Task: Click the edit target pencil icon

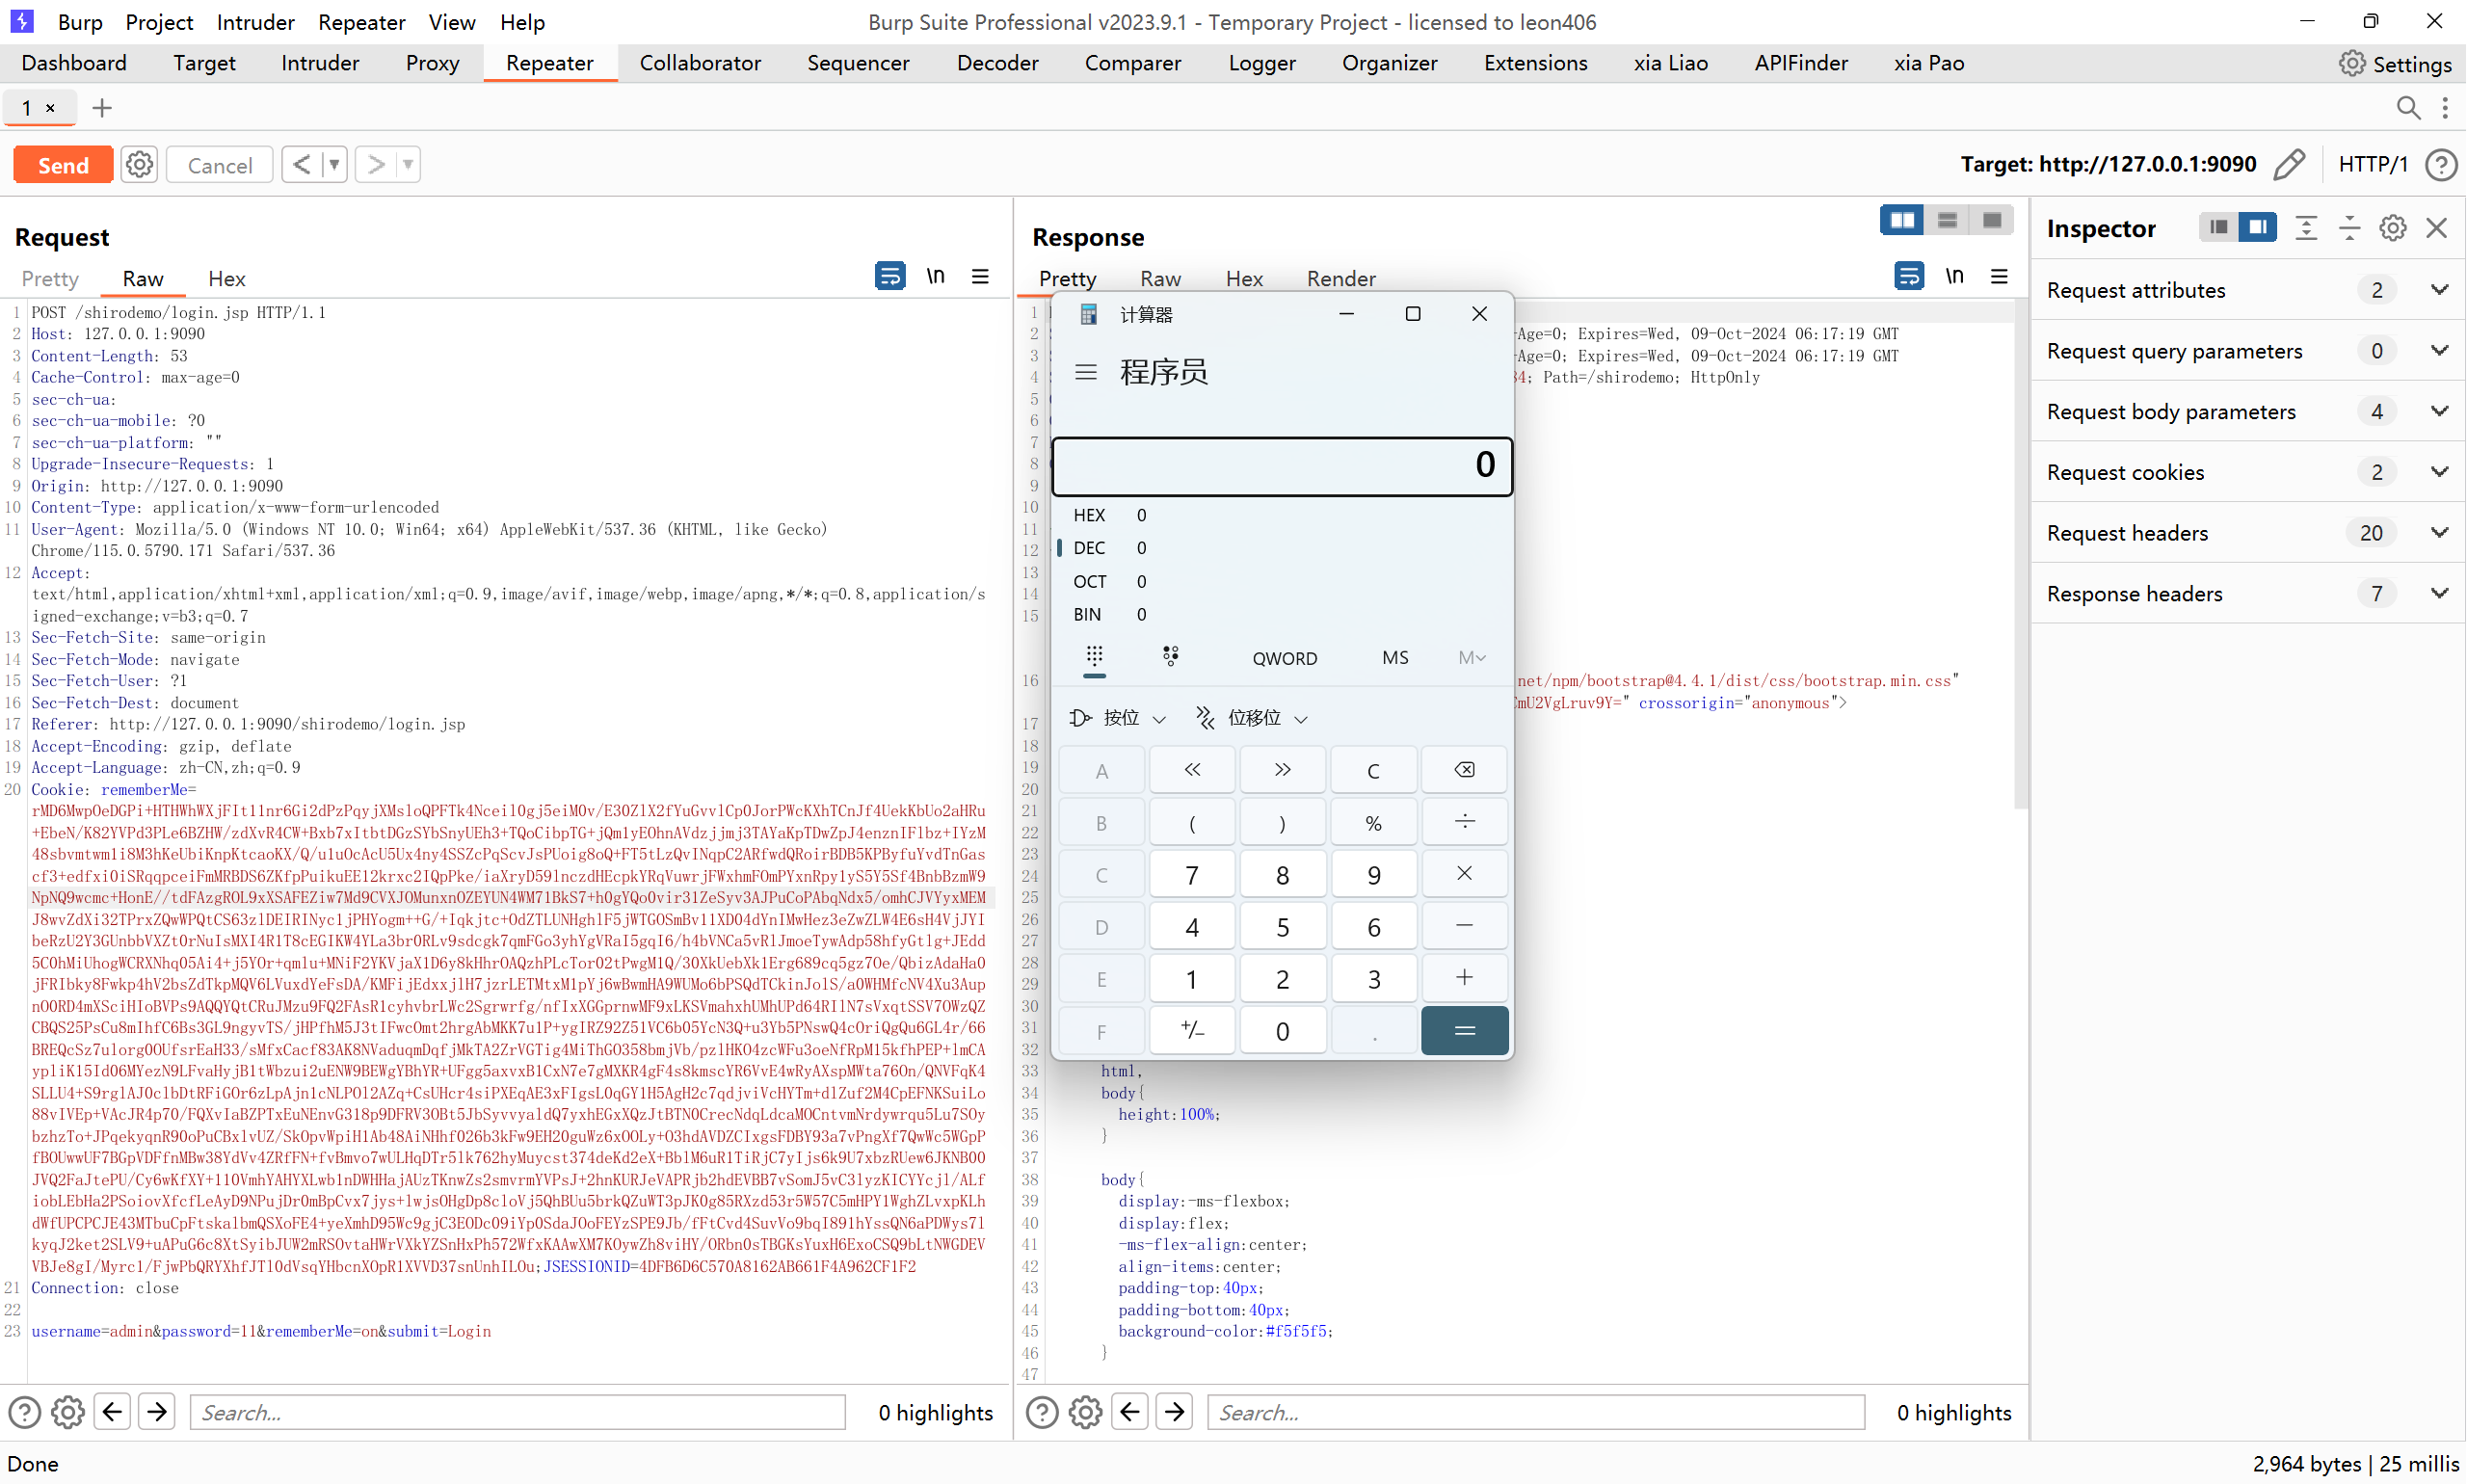Action: coord(2289,164)
